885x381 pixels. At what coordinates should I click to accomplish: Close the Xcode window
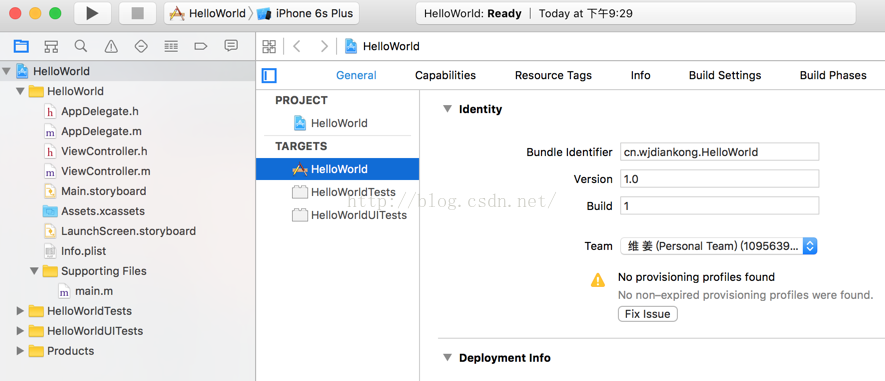point(15,14)
